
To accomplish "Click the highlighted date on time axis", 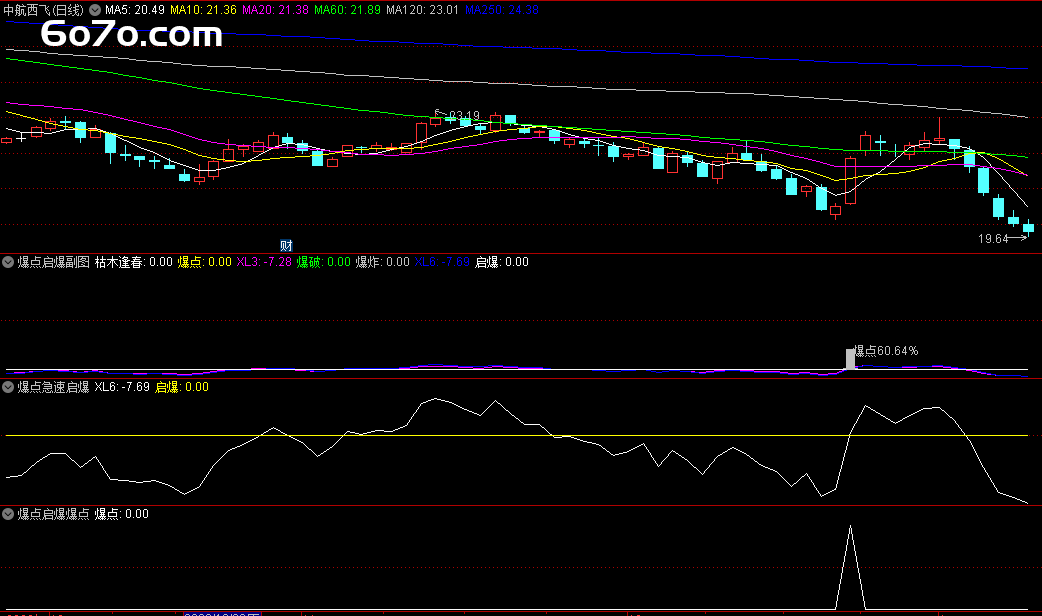I will pyautogui.click(x=222, y=613).
